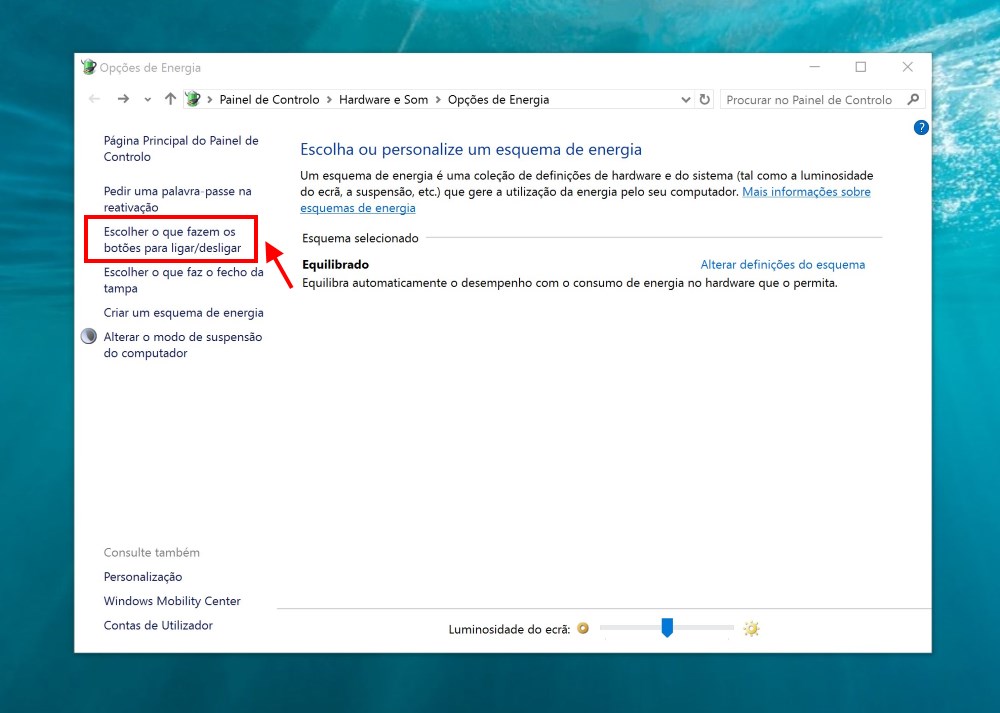Screen dimensions: 1000x713
Task: Click Mais informações sobre esquemas de energia
Action: (x=806, y=191)
